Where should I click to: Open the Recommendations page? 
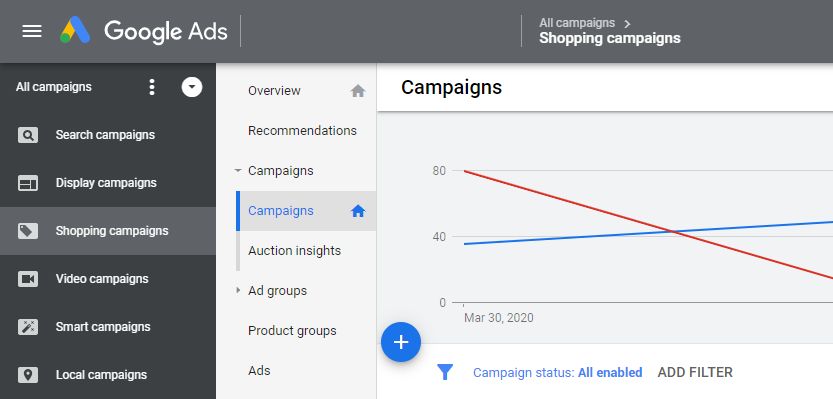pyautogui.click(x=302, y=131)
